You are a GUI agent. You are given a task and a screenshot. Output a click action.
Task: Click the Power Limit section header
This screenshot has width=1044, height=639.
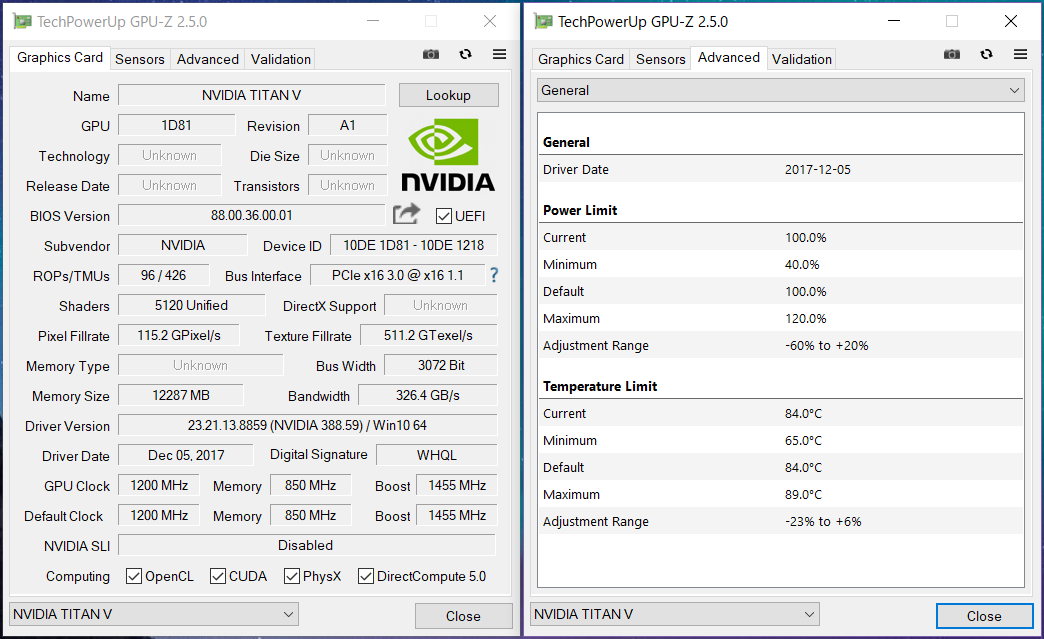click(x=580, y=210)
